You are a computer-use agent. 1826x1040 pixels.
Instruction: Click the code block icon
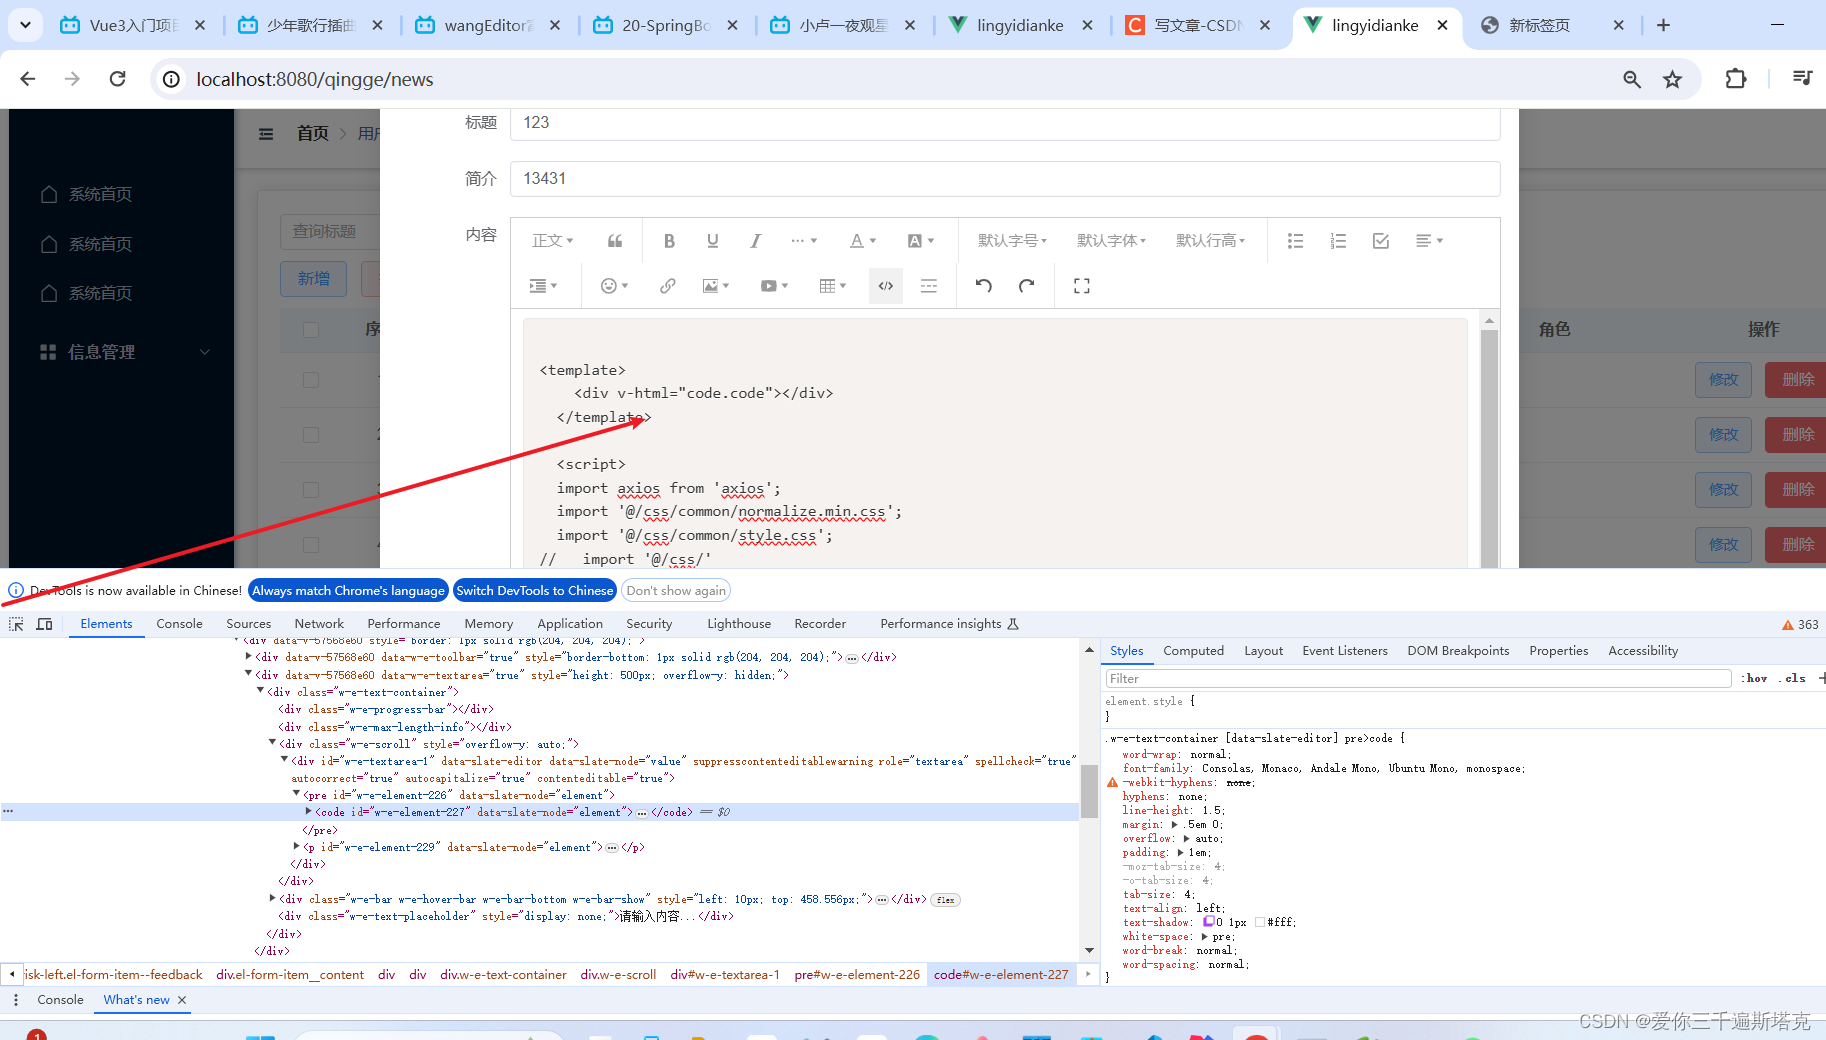(x=885, y=285)
